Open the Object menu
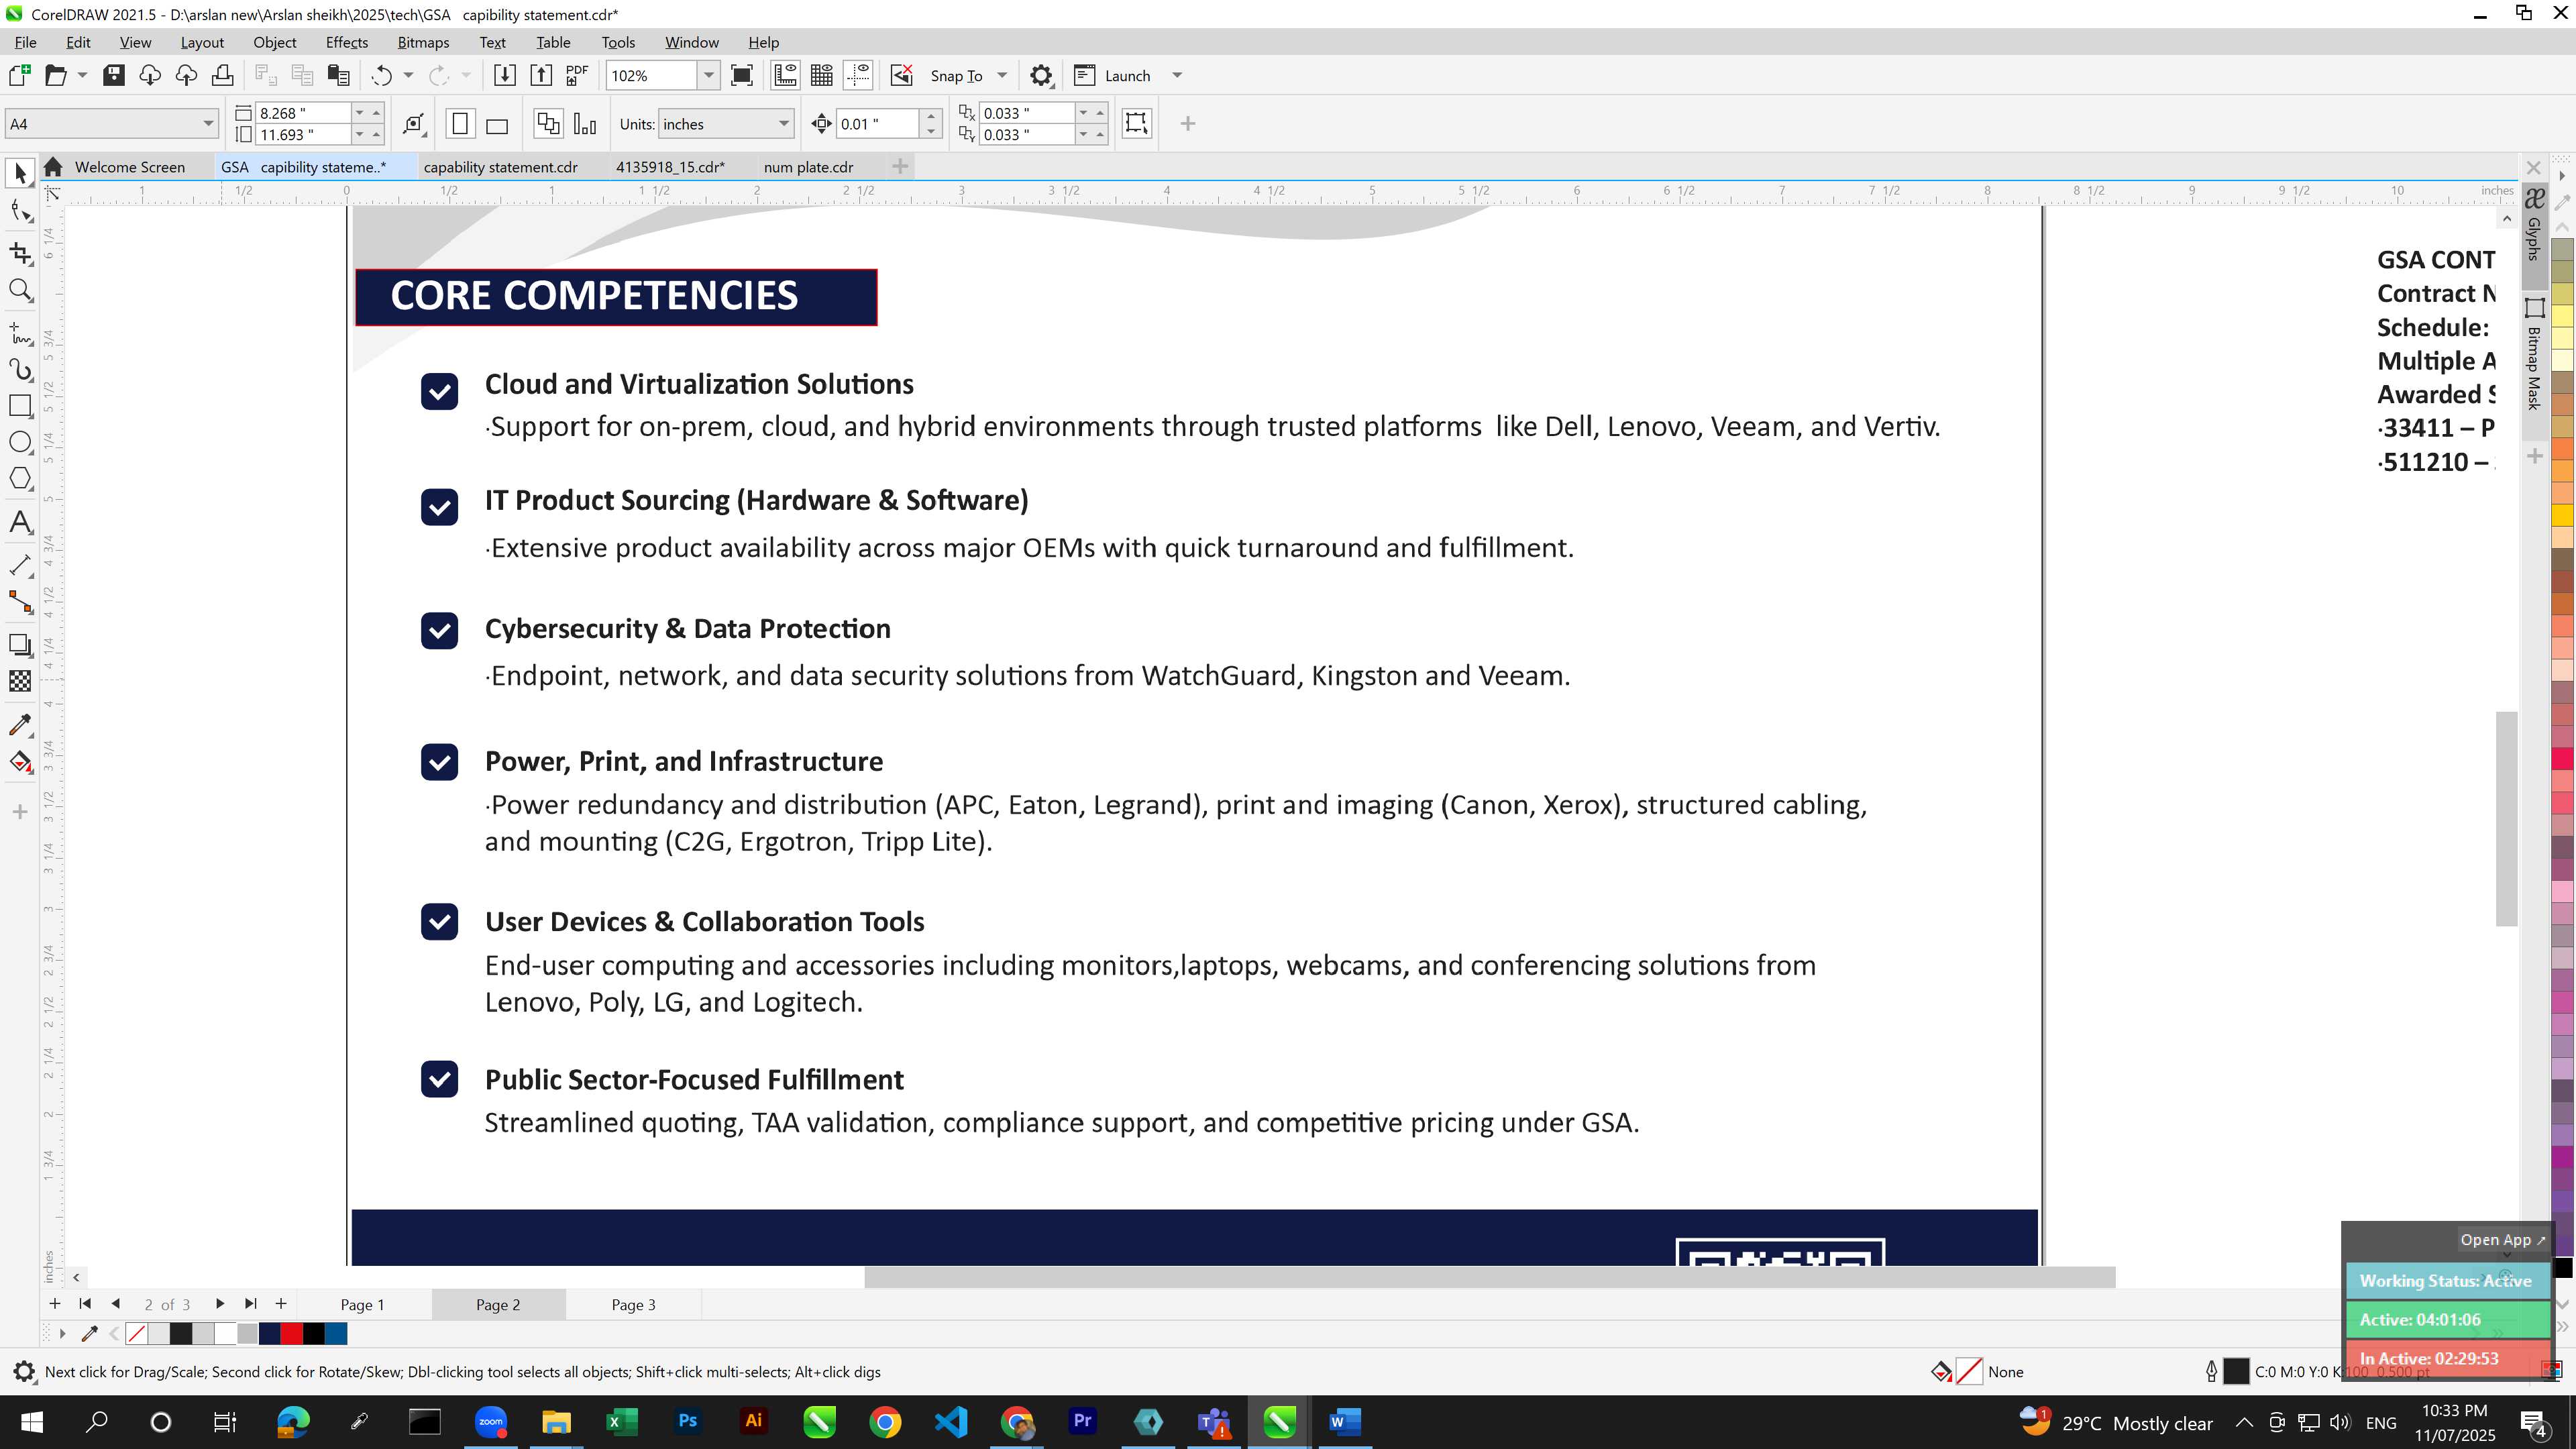 click(x=274, y=42)
